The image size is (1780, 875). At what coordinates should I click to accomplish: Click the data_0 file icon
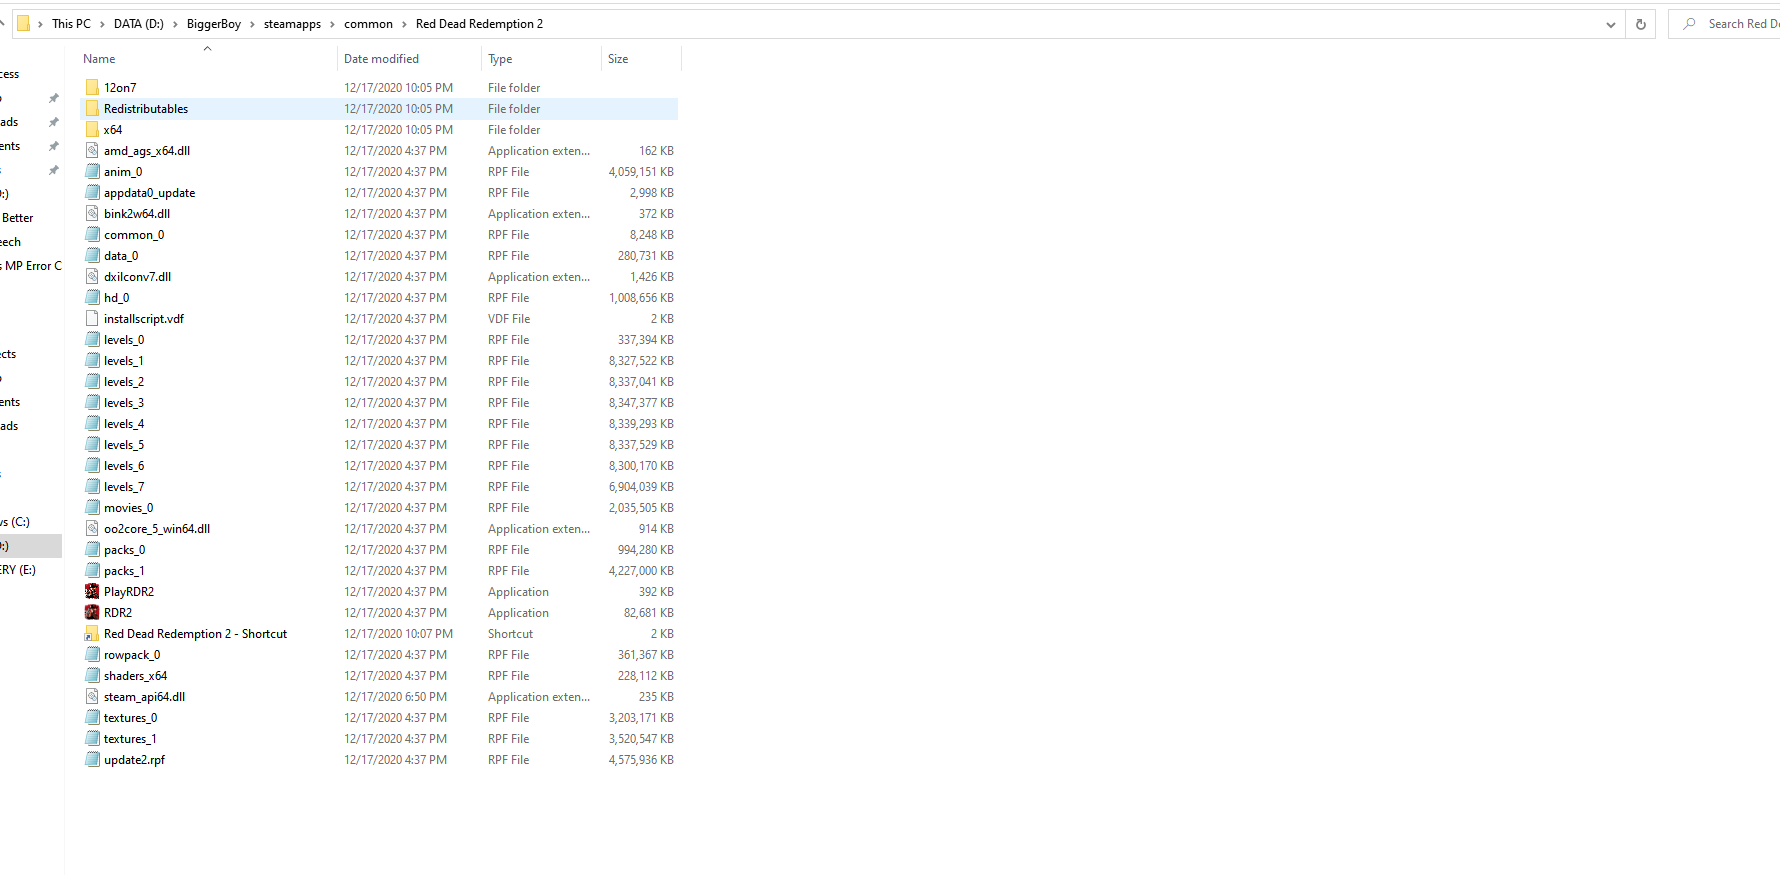pos(92,255)
